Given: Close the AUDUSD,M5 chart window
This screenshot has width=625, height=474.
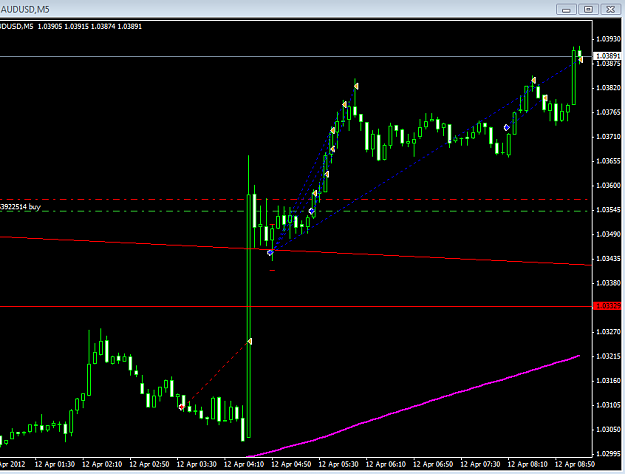Looking at the screenshot, I should pos(611,9).
